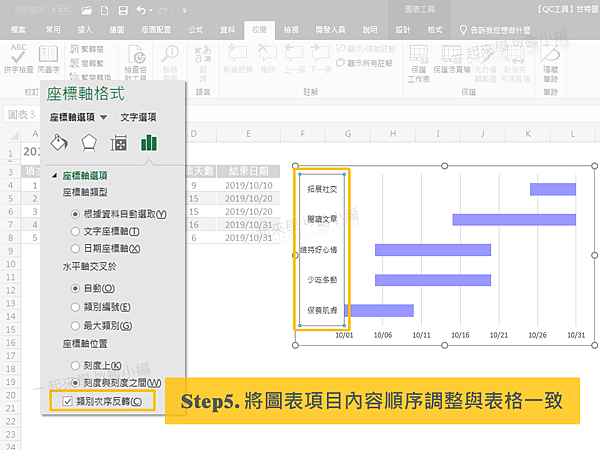The image size is (600, 450).
Task: Click lightbulb 告訴我您想做什麼 search
Action: coord(495,30)
